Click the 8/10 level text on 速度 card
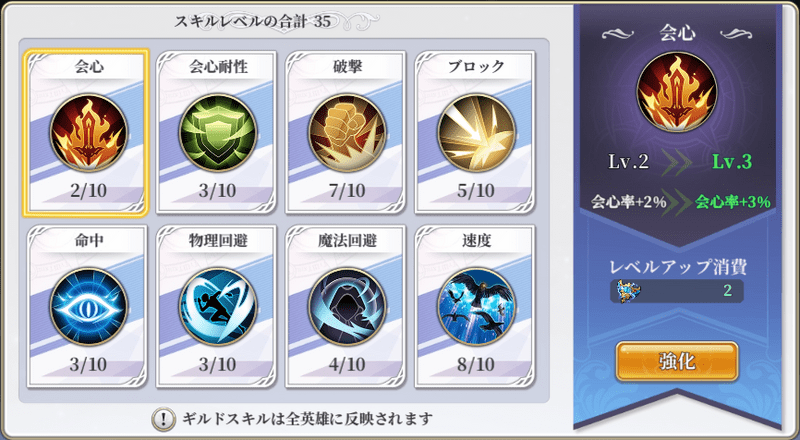 pos(476,364)
